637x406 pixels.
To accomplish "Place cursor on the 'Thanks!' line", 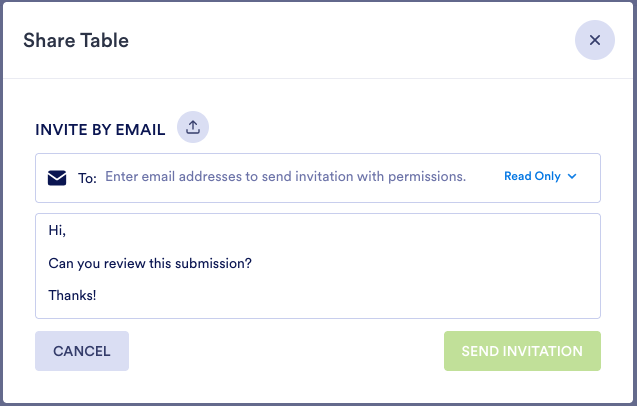I will 72,295.
